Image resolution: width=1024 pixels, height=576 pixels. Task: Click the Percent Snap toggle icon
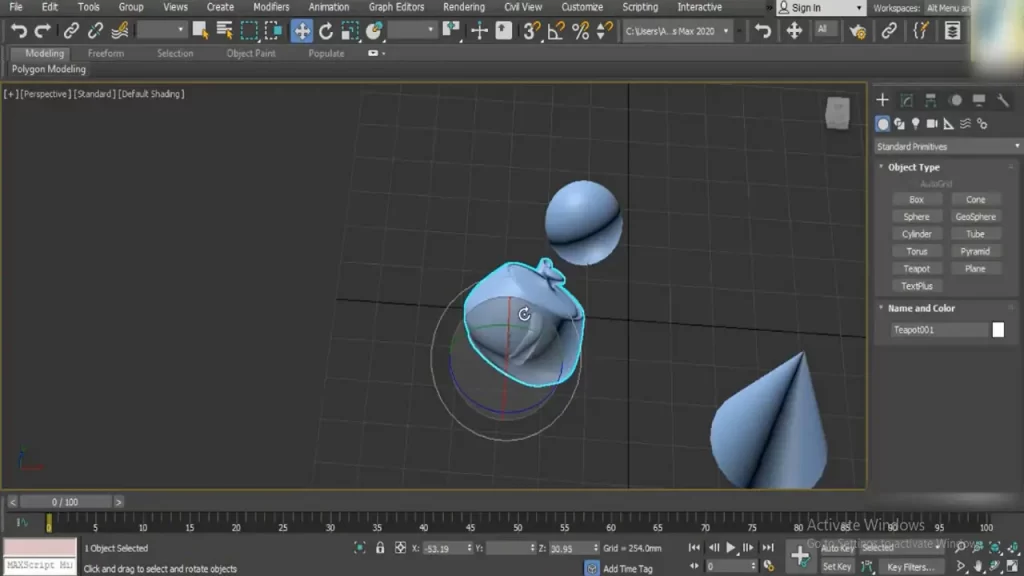coord(581,31)
